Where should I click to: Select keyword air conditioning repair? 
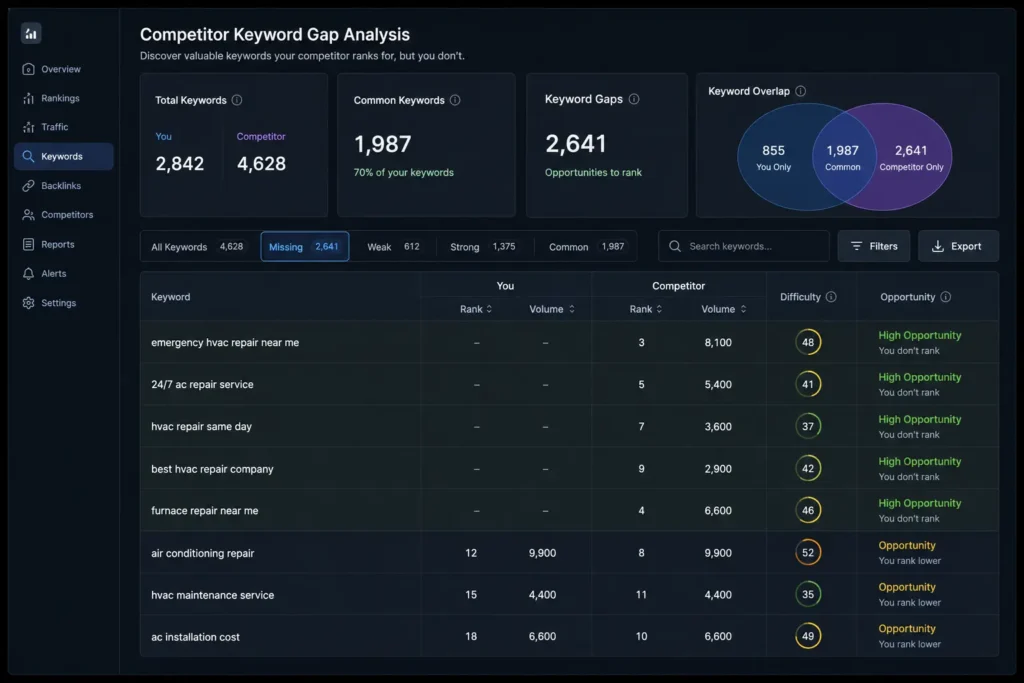coord(202,553)
